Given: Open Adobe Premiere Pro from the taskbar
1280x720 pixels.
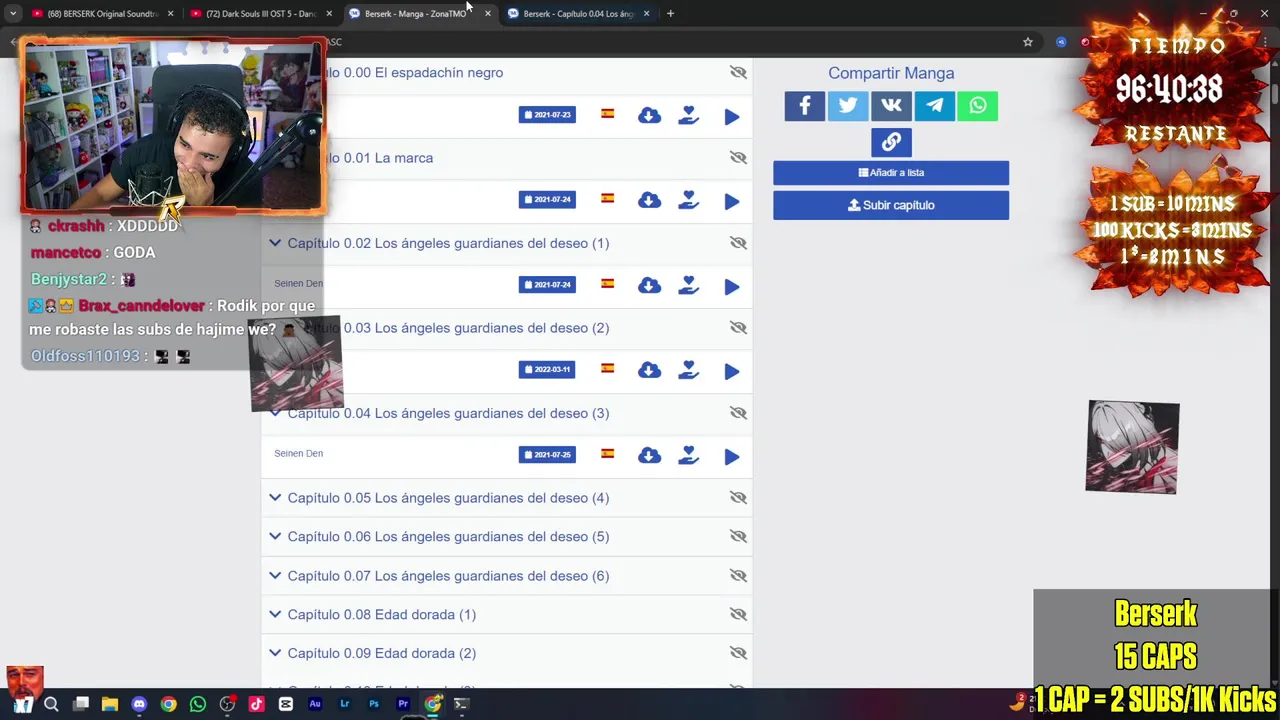Looking at the screenshot, I should coord(403,704).
